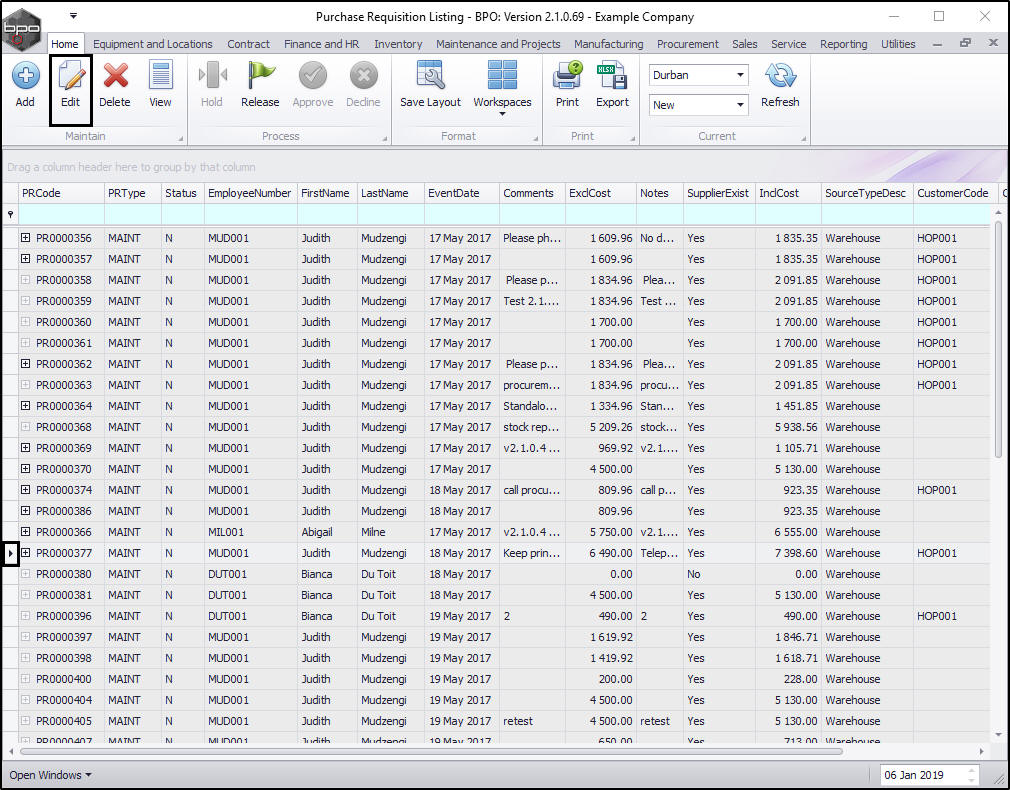Open the Sales tab
The height and width of the screenshot is (790, 1010).
pyautogui.click(x=745, y=44)
